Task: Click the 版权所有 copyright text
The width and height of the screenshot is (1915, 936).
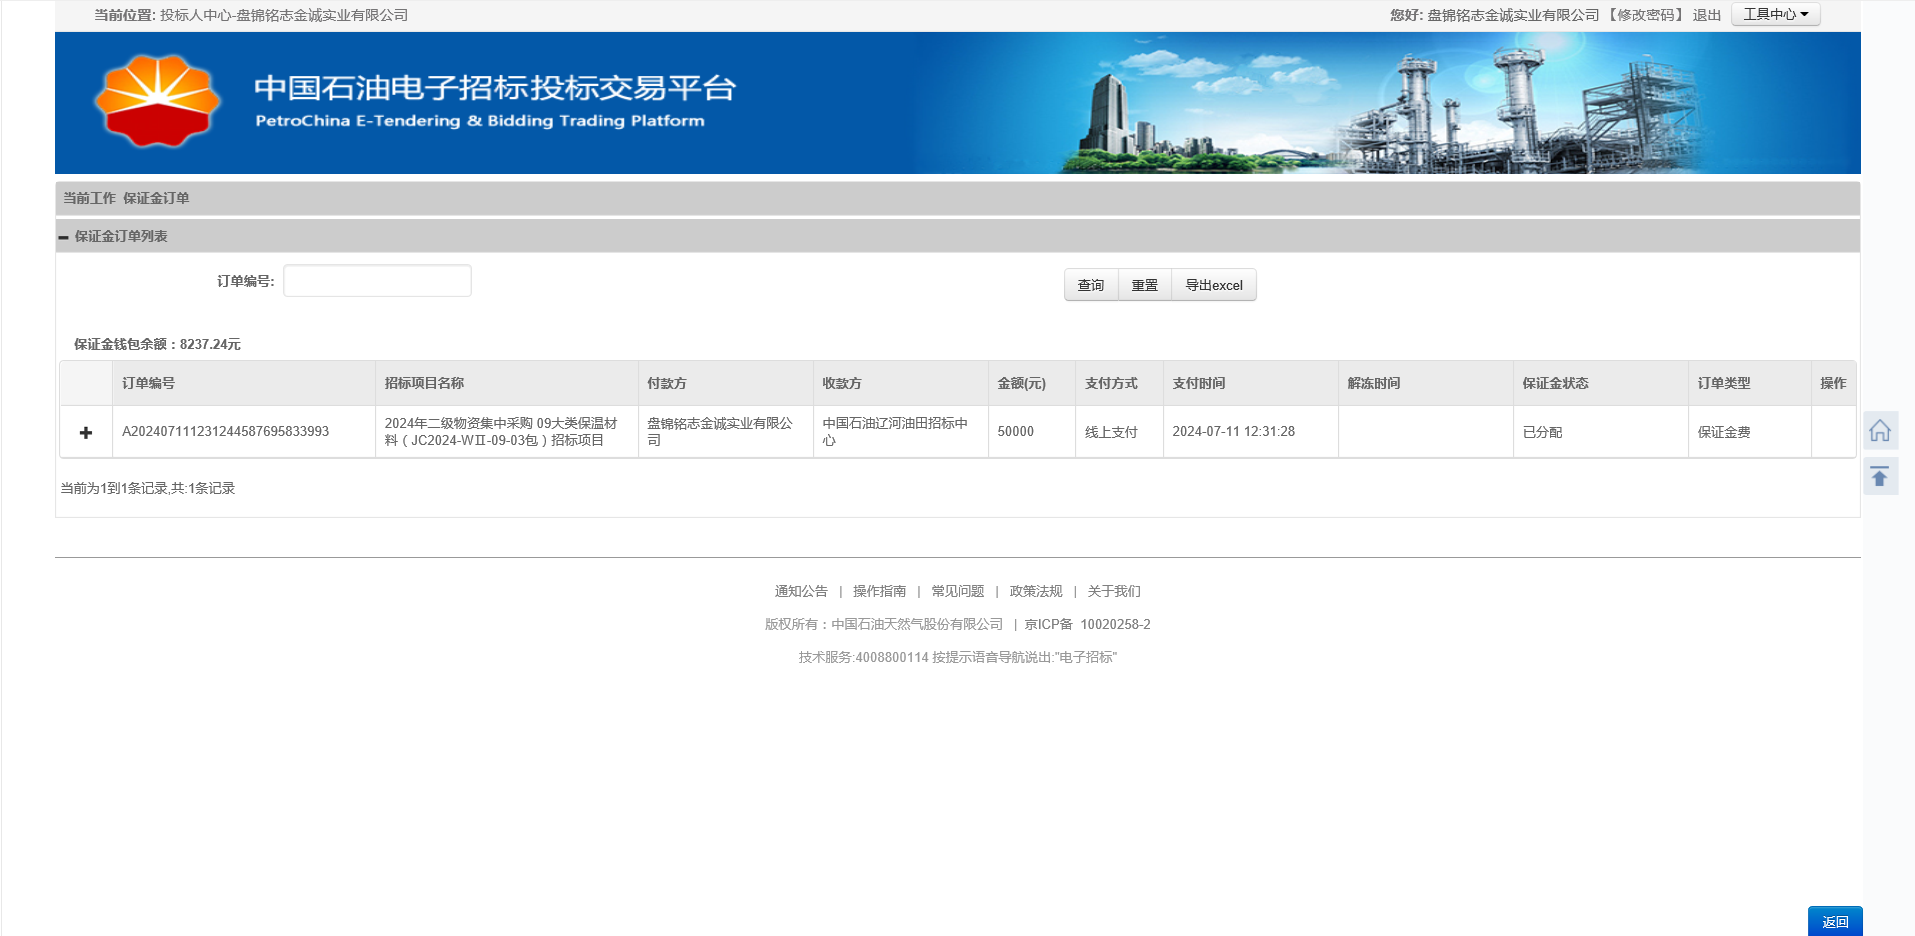Action: point(884,624)
